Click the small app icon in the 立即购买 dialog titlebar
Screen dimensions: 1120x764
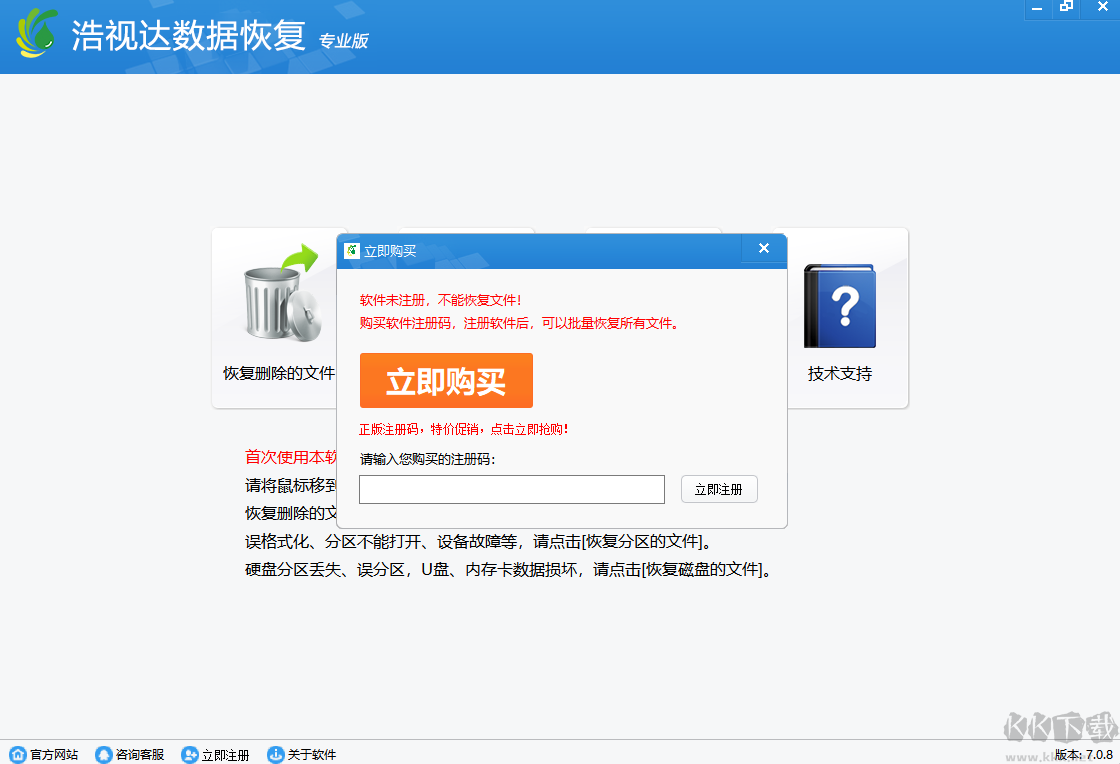tap(350, 250)
